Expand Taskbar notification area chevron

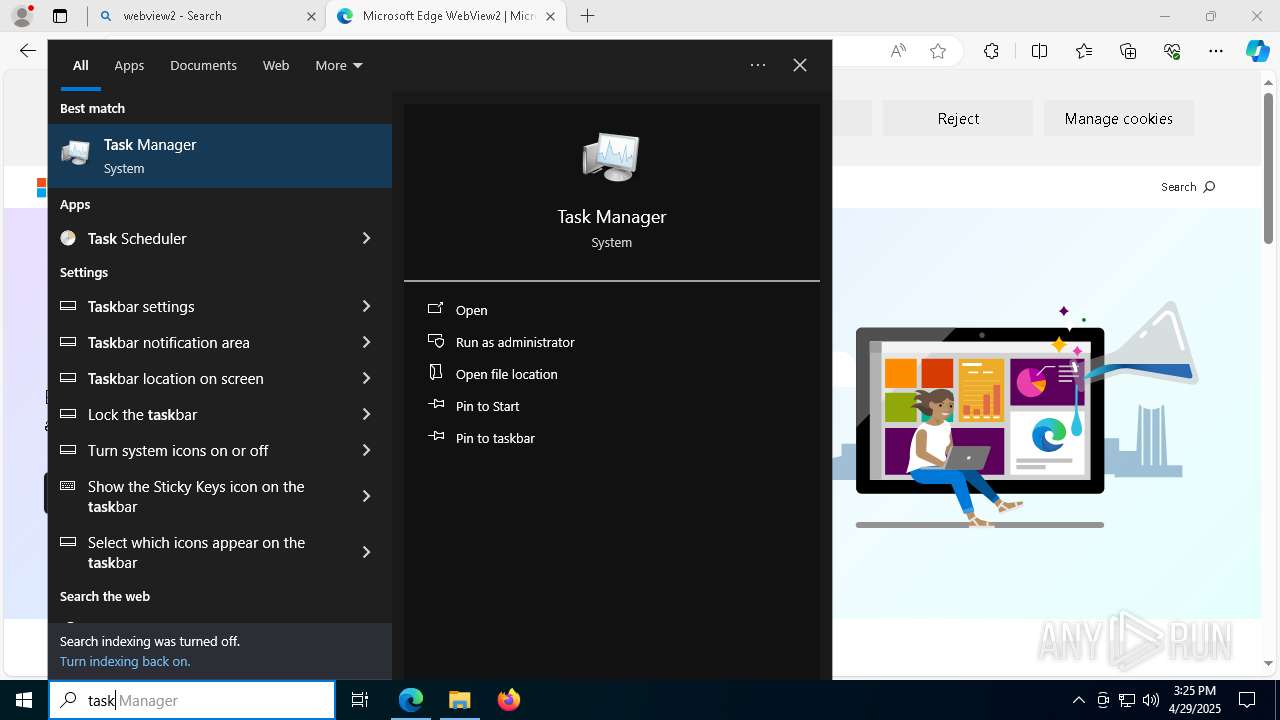point(366,342)
